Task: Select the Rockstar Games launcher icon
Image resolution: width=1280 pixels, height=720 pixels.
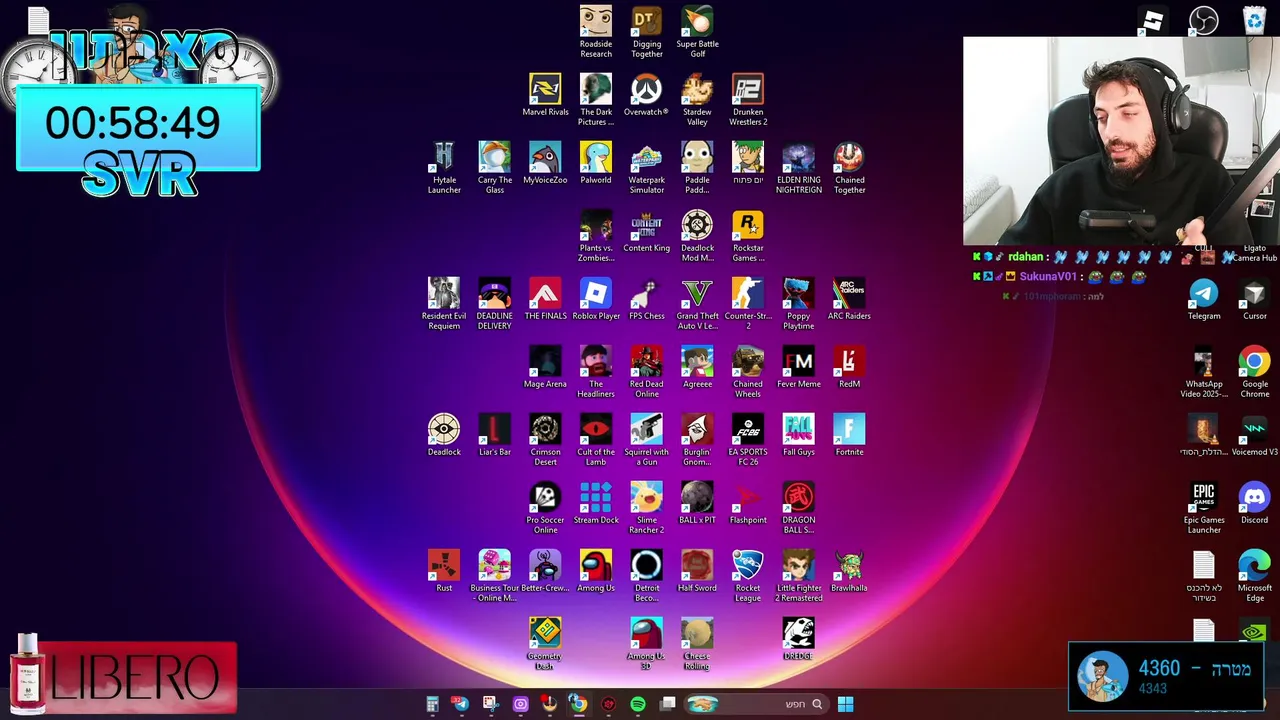Action: pyautogui.click(x=748, y=235)
